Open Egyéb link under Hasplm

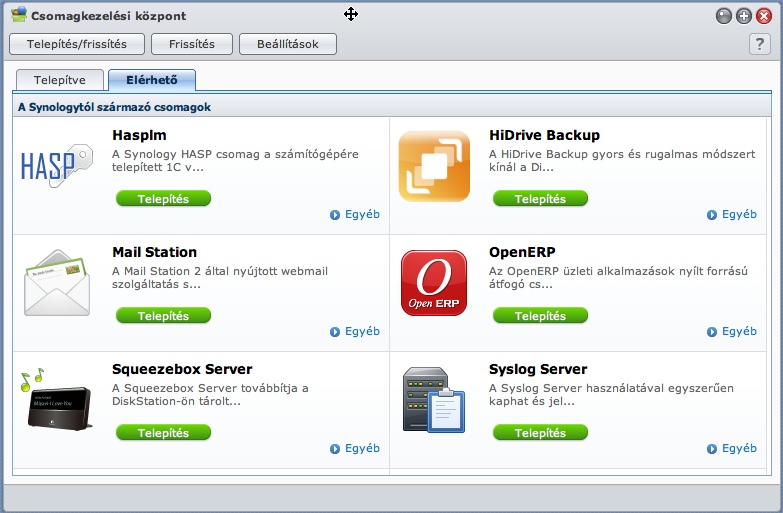362,214
